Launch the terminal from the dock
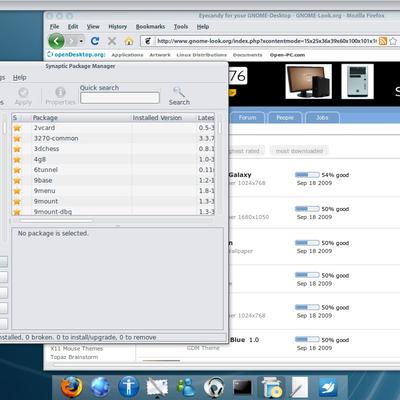Screen dimensions: 400x400 tap(242, 388)
